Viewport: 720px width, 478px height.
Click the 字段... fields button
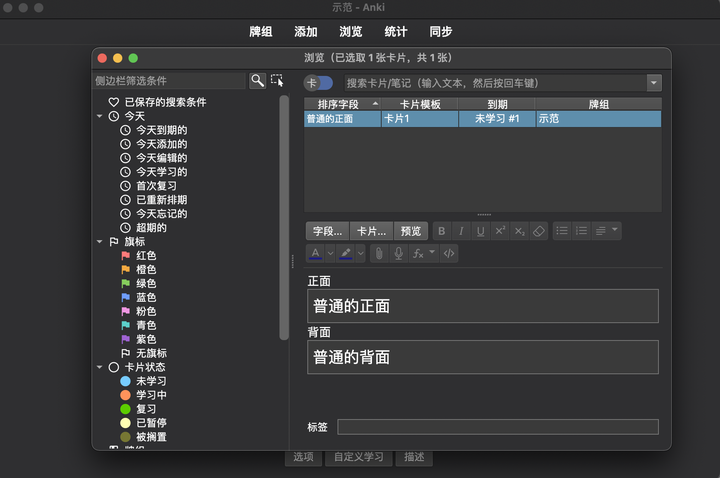[327, 231]
